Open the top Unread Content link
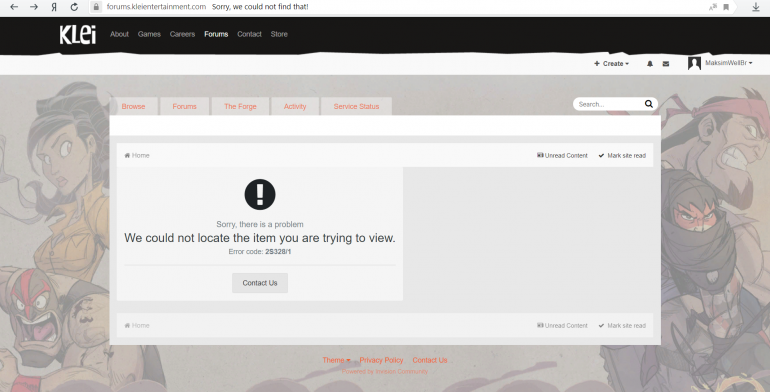Image resolution: width=770 pixels, height=392 pixels. click(x=562, y=155)
